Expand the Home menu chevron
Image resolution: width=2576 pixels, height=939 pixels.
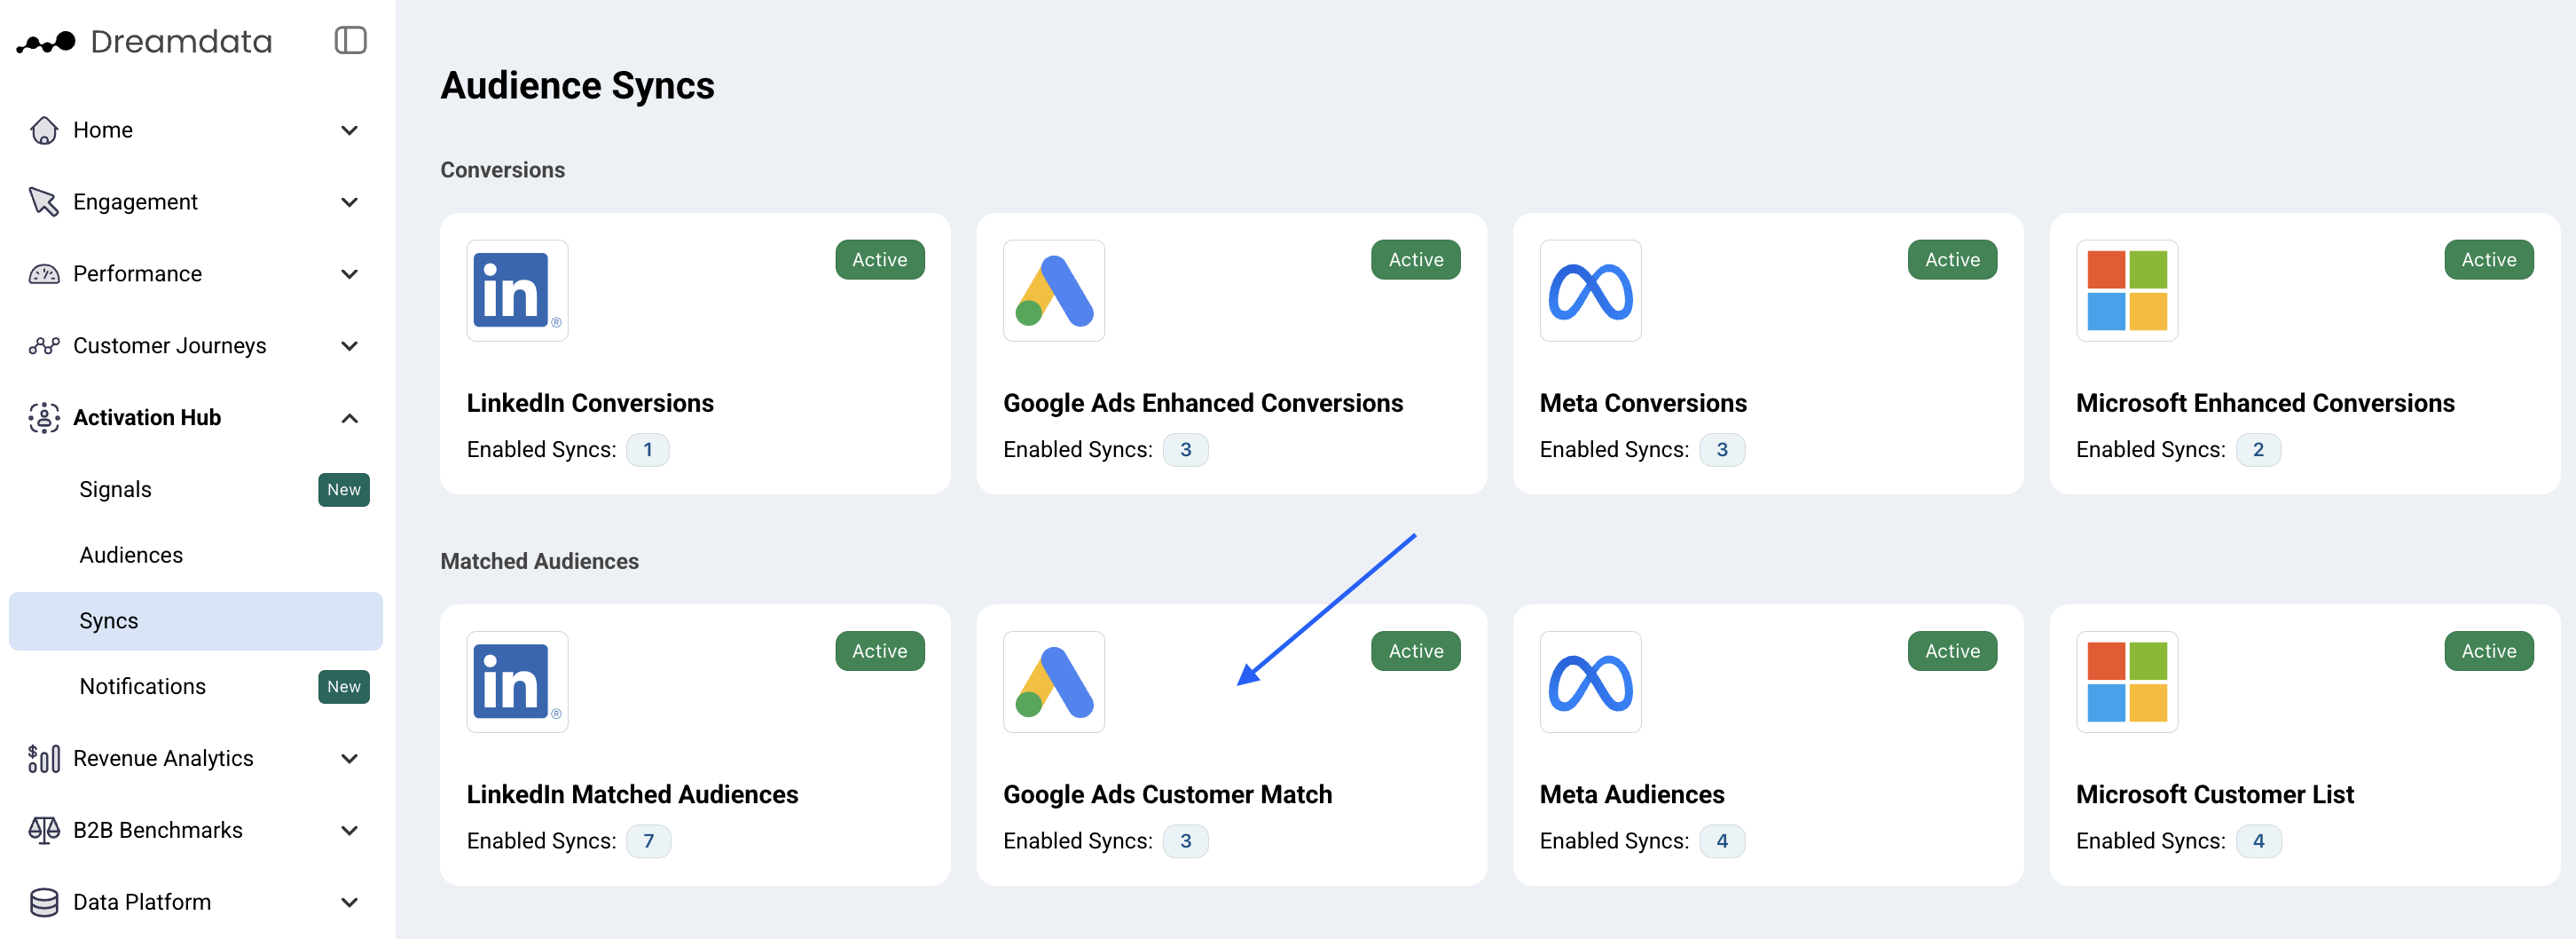pos(349,130)
